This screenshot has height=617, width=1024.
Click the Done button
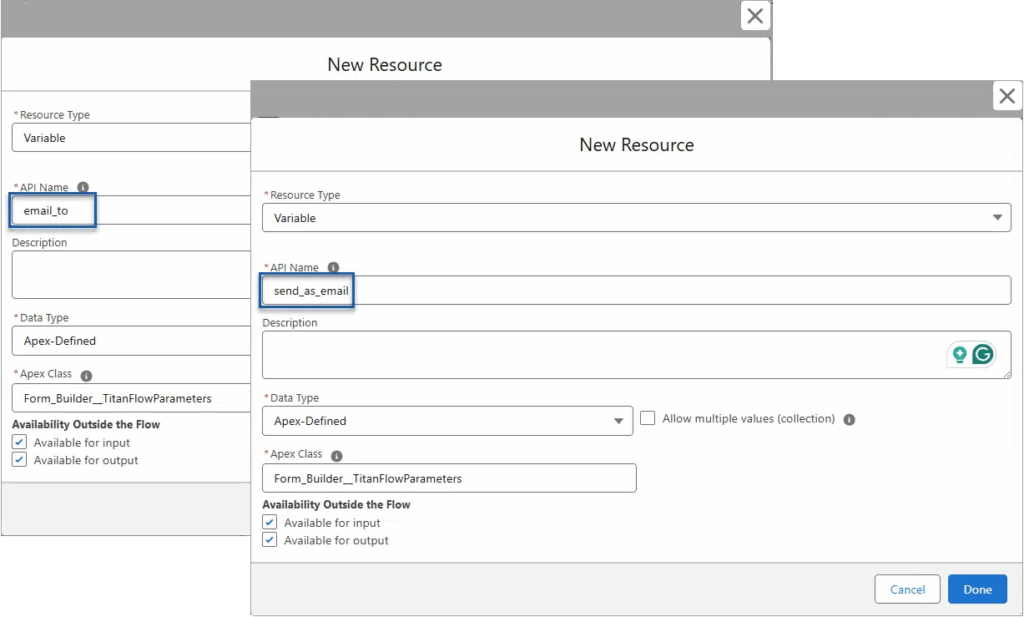point(977,589)
